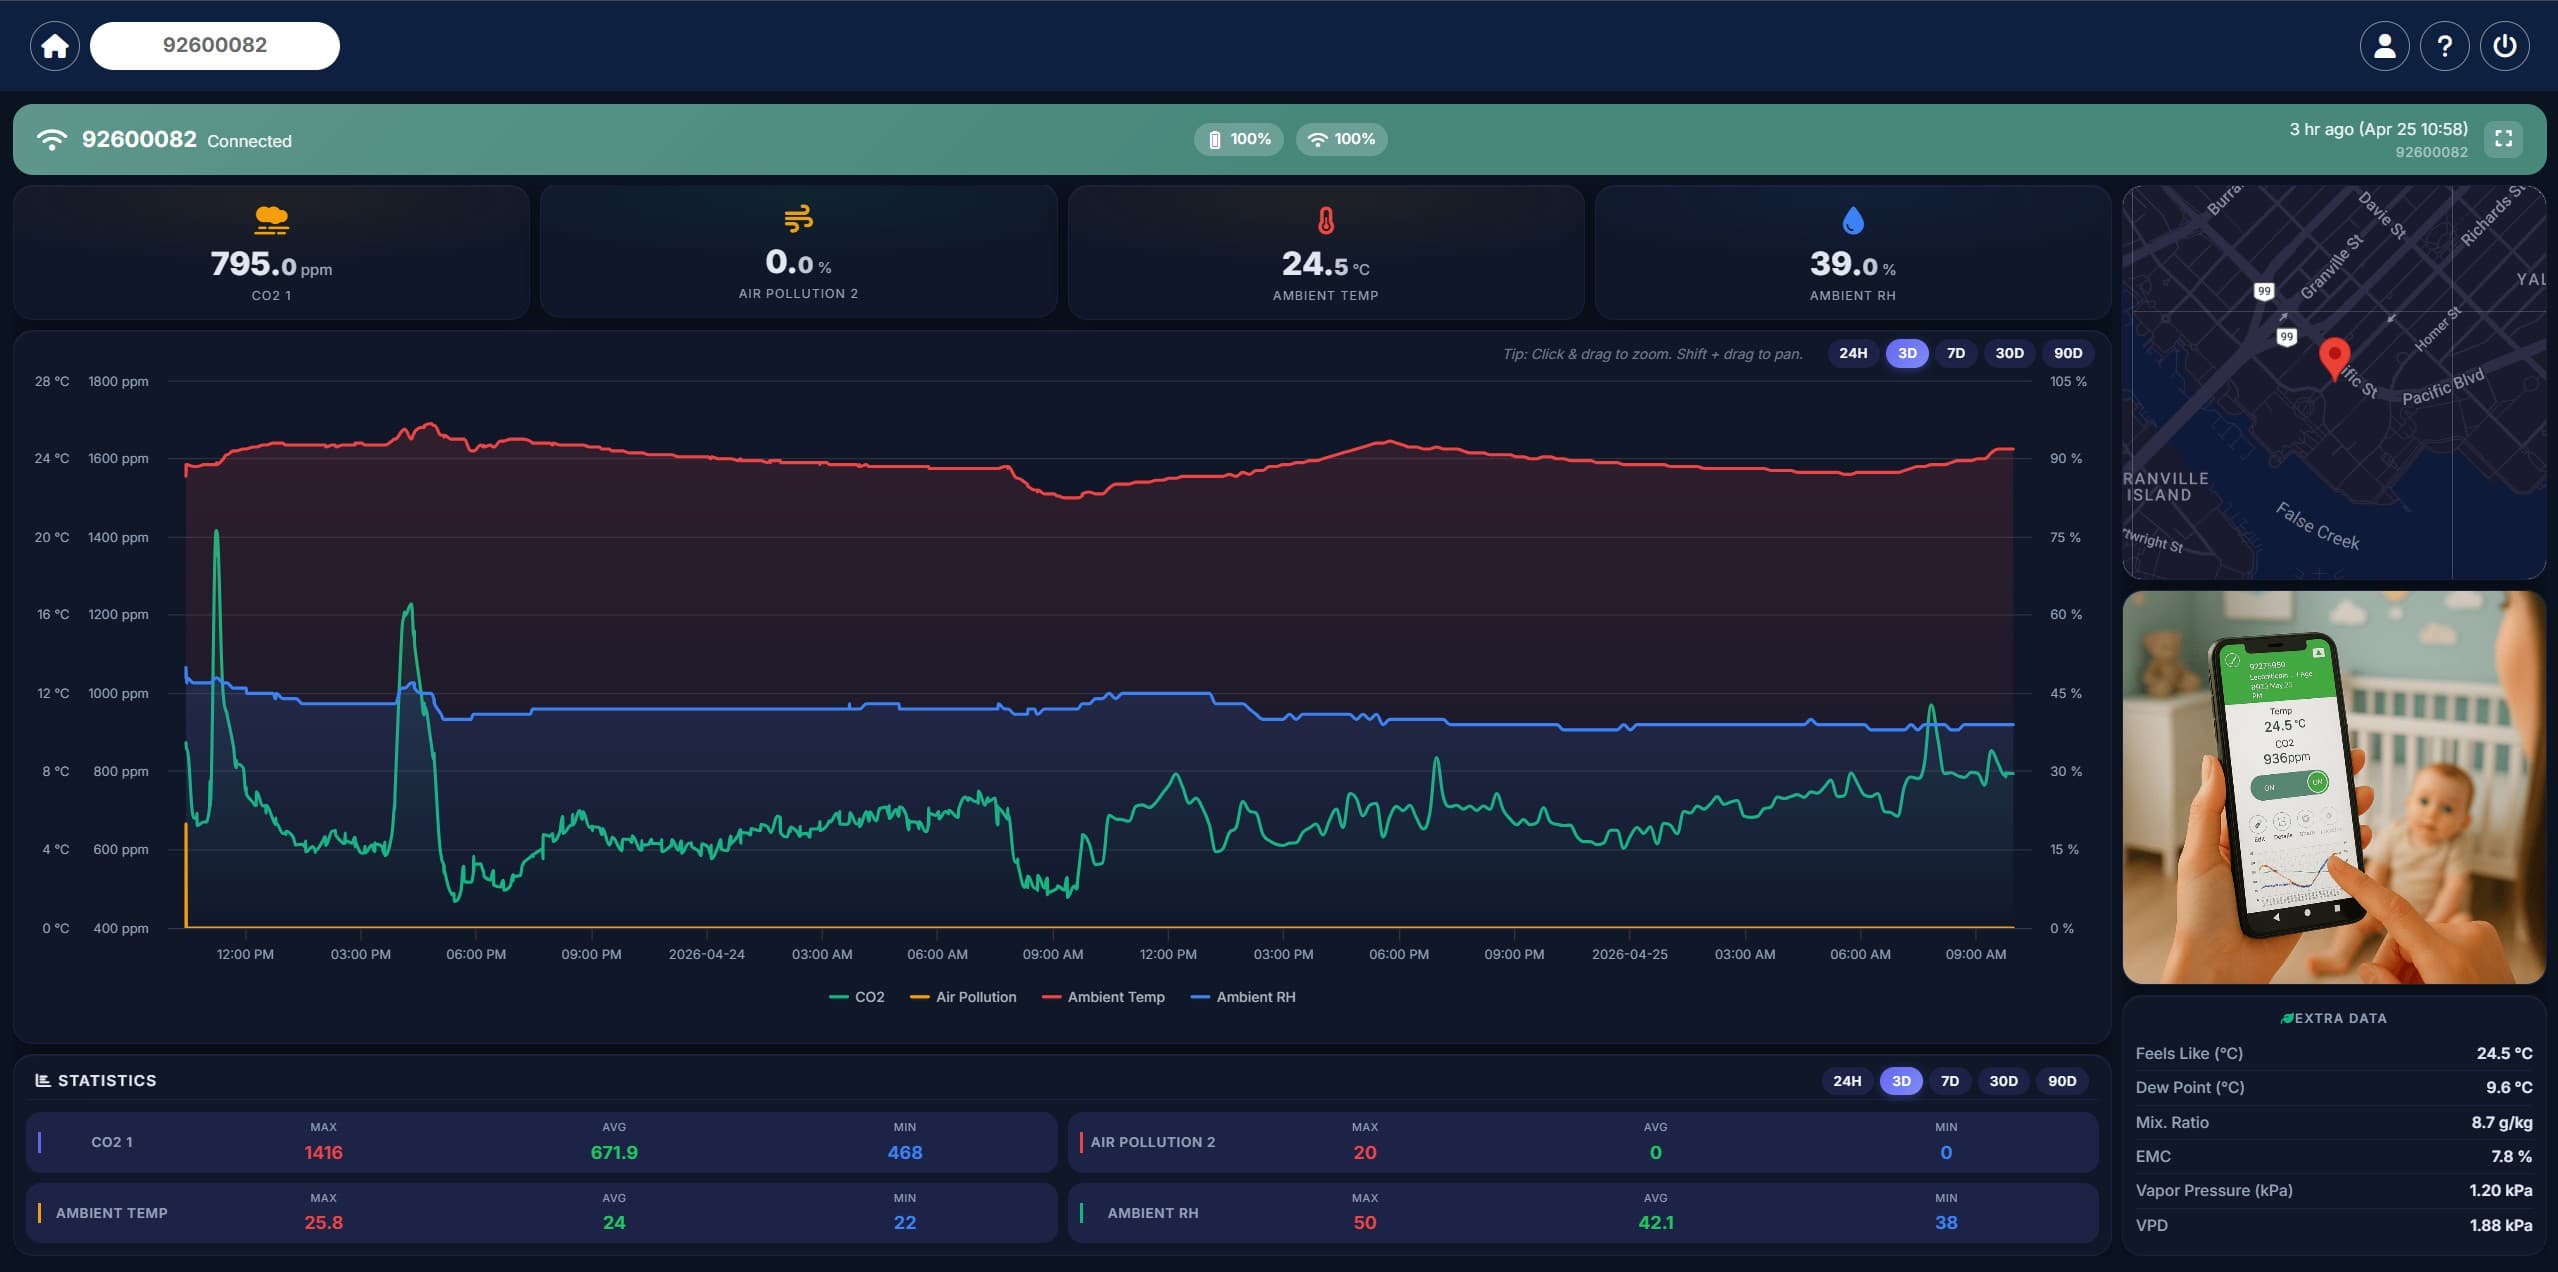The width and height of the screenshot is (2558, 1272).
Task: Click the CO2 cloud icon
Action: pos(271,220)
